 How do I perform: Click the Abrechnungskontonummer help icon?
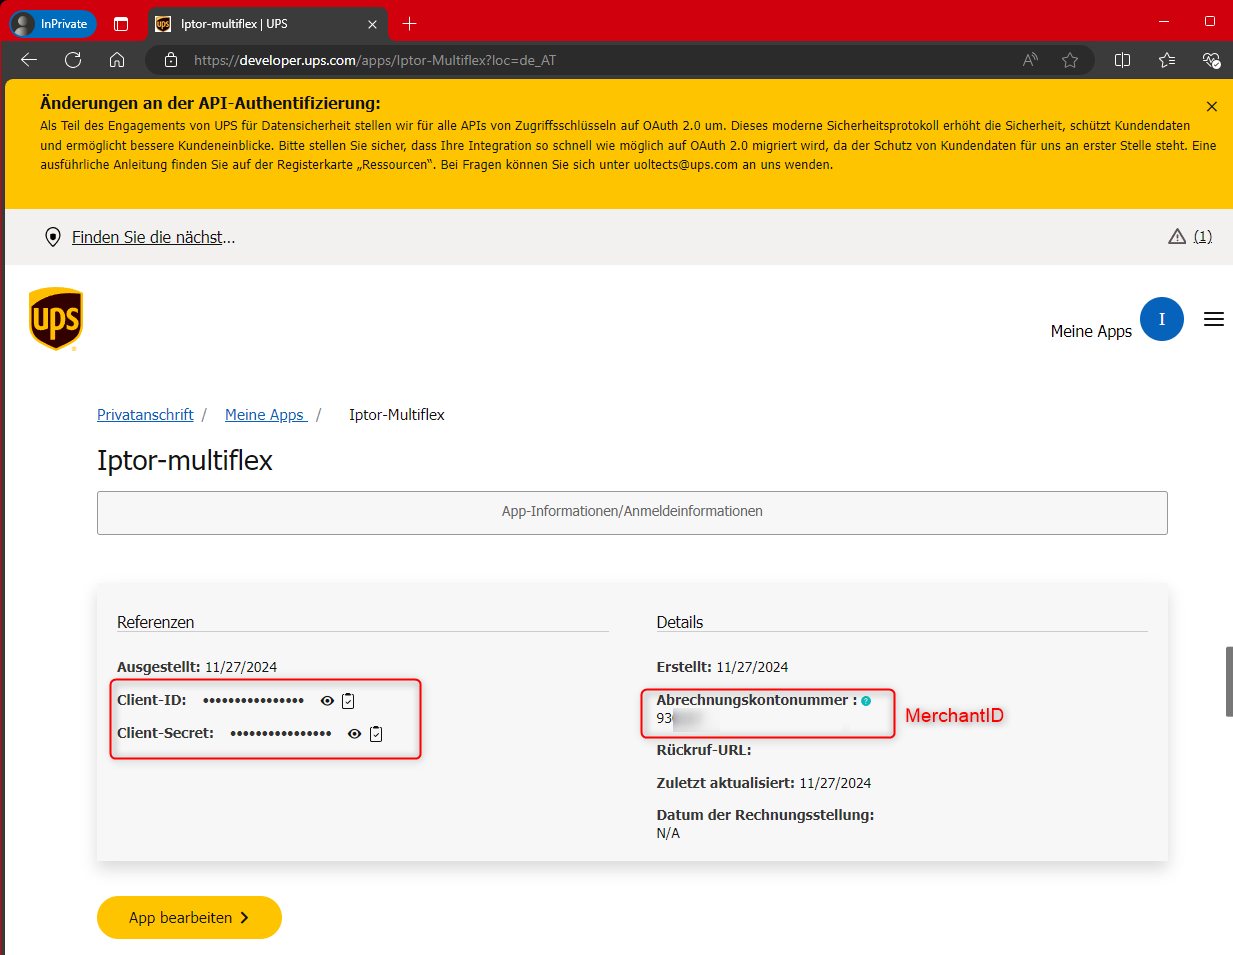(x=866, y=701)
